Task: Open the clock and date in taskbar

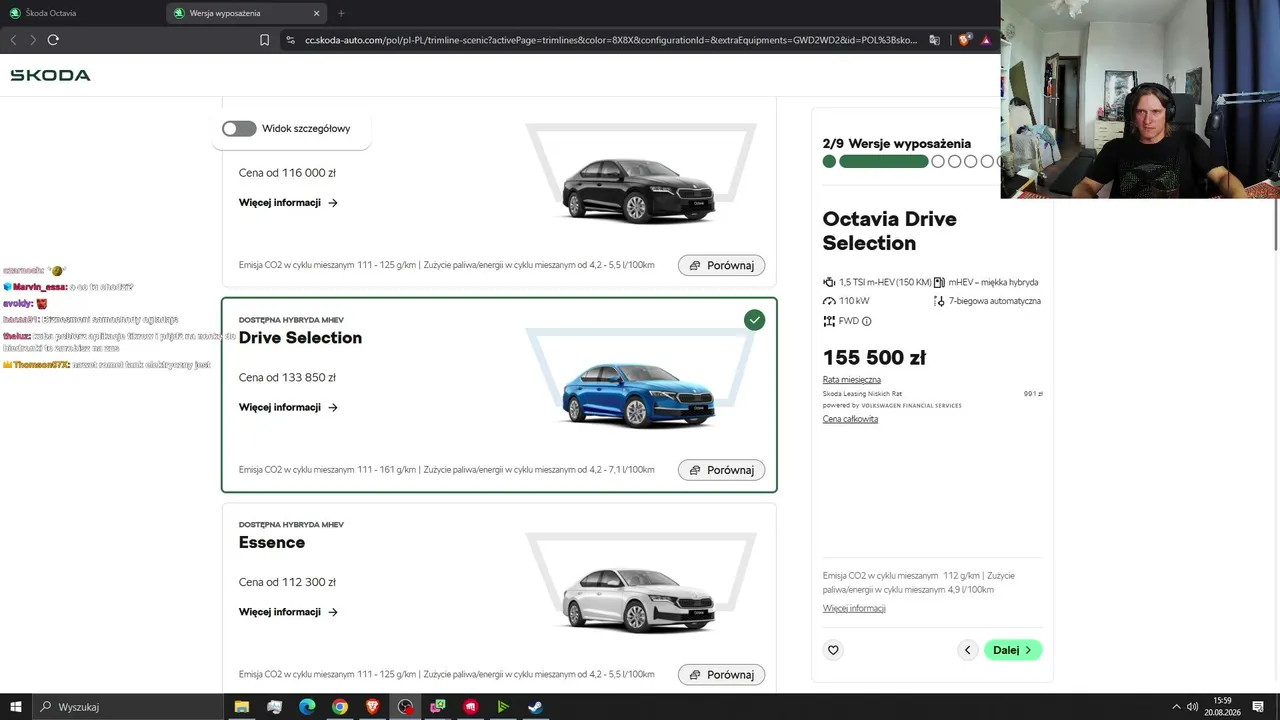Action: 1222,707
